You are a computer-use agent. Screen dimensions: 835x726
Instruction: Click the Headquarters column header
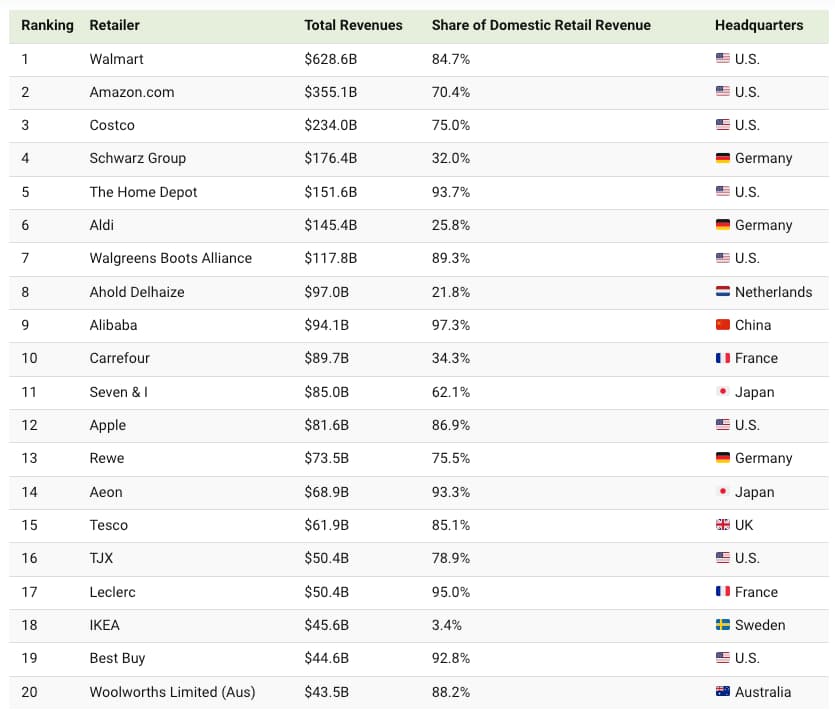pos(758,25)
